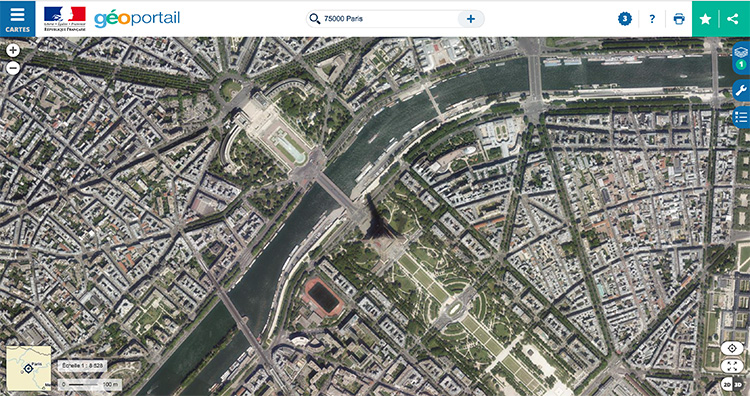Zoom in with the plus map button
The width and height of the screenshot is (750, 396).
[x=13, y=50]
